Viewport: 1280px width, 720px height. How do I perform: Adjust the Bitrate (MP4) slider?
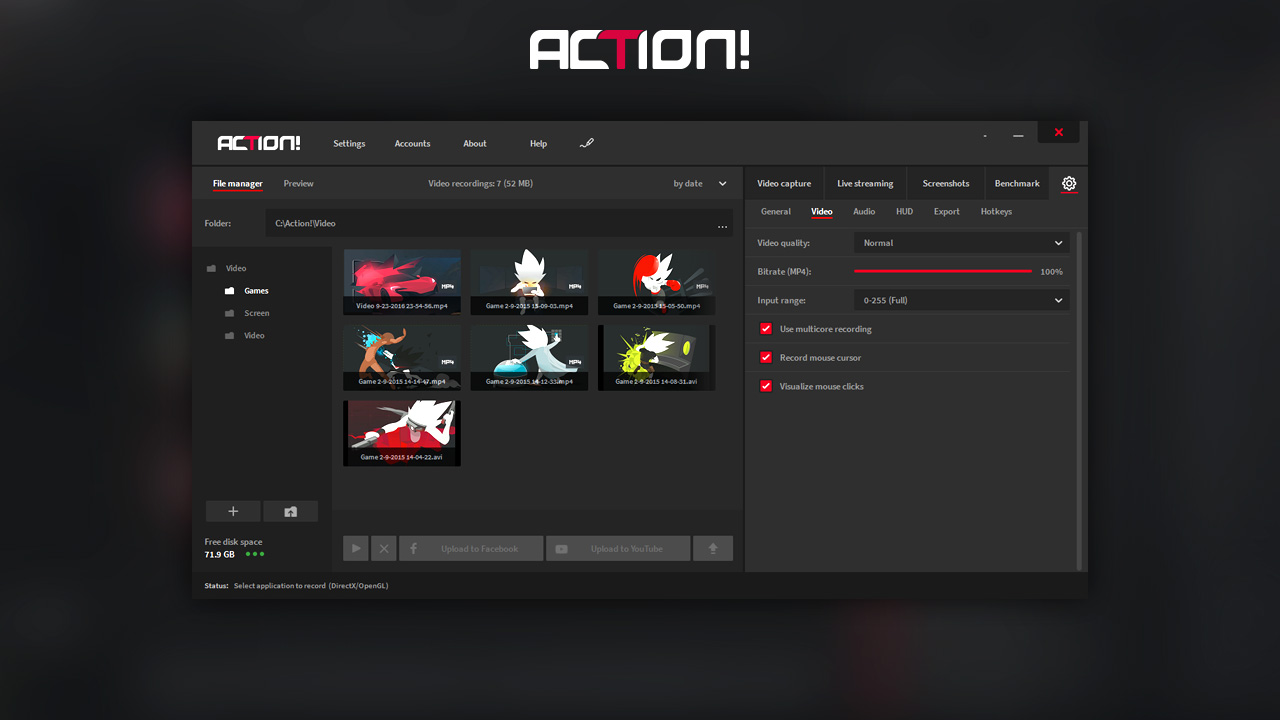click(943, 271)
